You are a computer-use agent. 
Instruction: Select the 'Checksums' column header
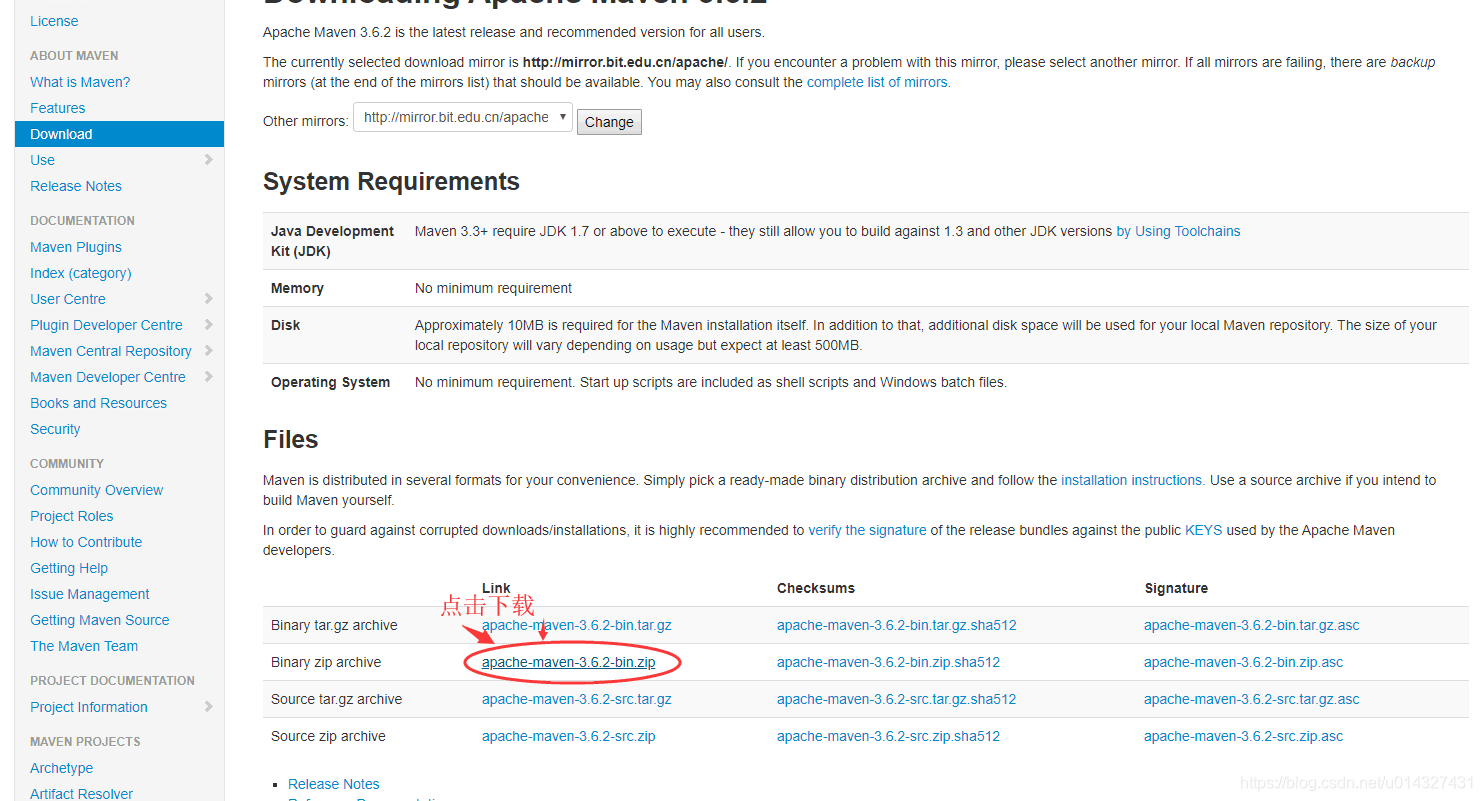pos(816,588)
